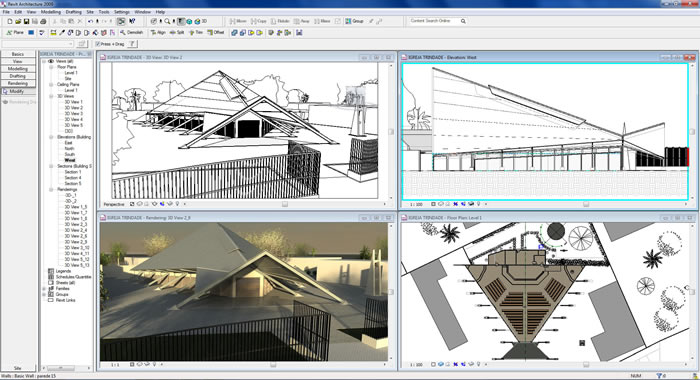Open the Window menu
700x380 pixels.
pos(142,12)
